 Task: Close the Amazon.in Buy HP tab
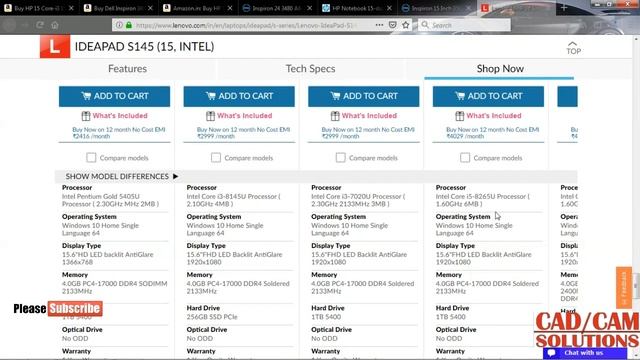coord(230,8)
